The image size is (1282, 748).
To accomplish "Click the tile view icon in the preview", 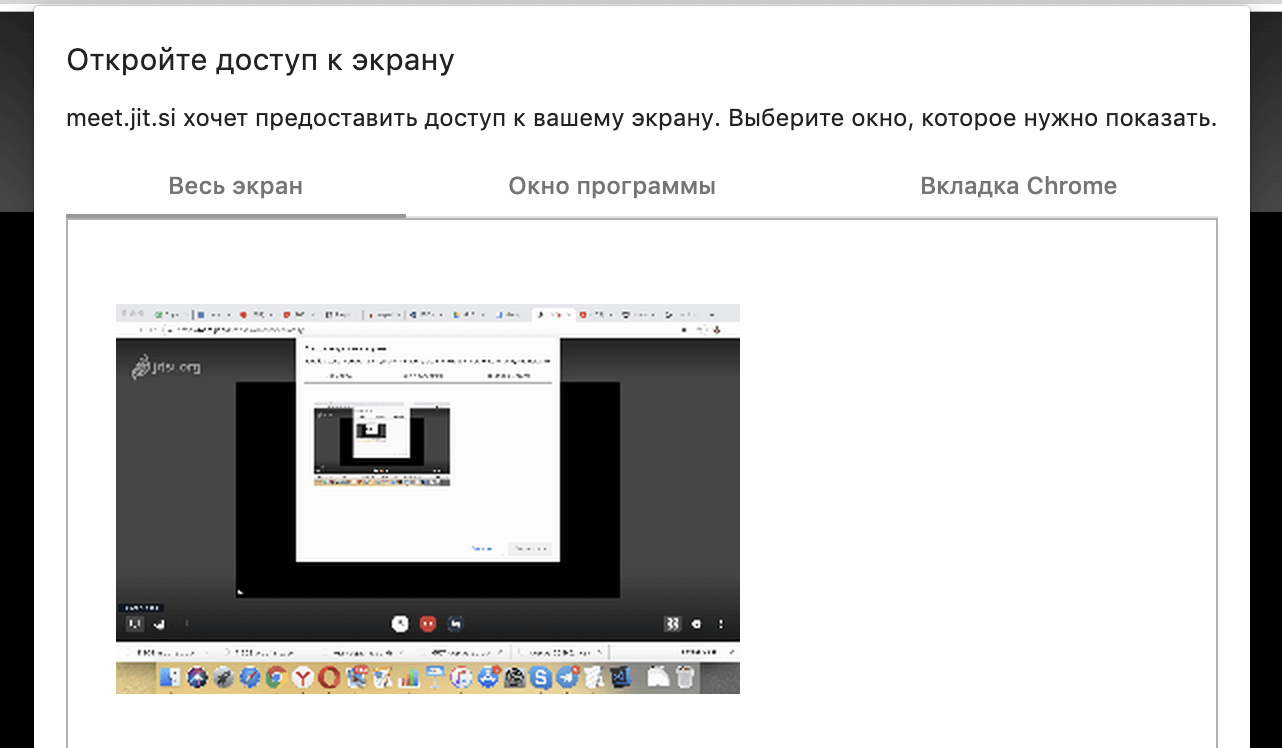I will [x=672, y=624].
